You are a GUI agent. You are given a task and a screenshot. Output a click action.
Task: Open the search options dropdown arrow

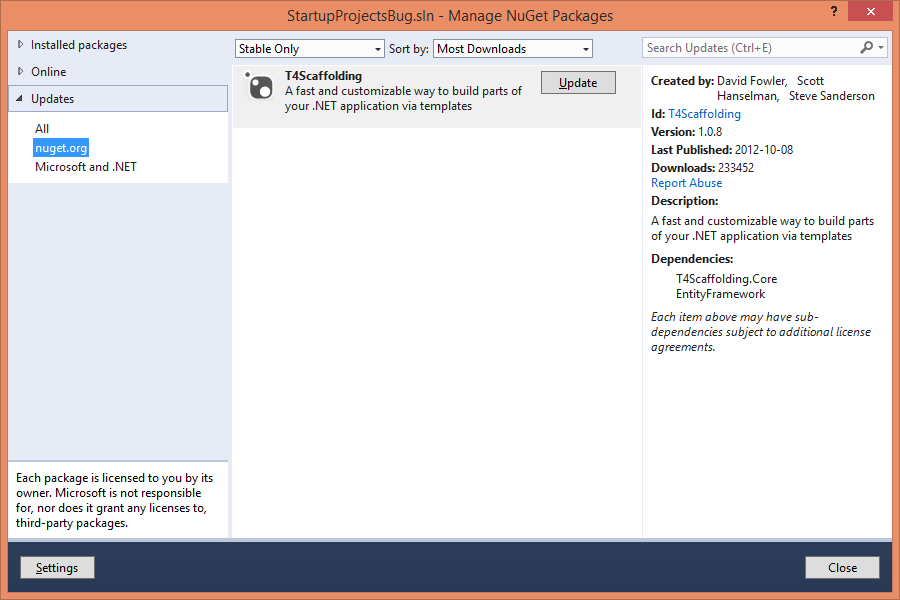point(881,48)
